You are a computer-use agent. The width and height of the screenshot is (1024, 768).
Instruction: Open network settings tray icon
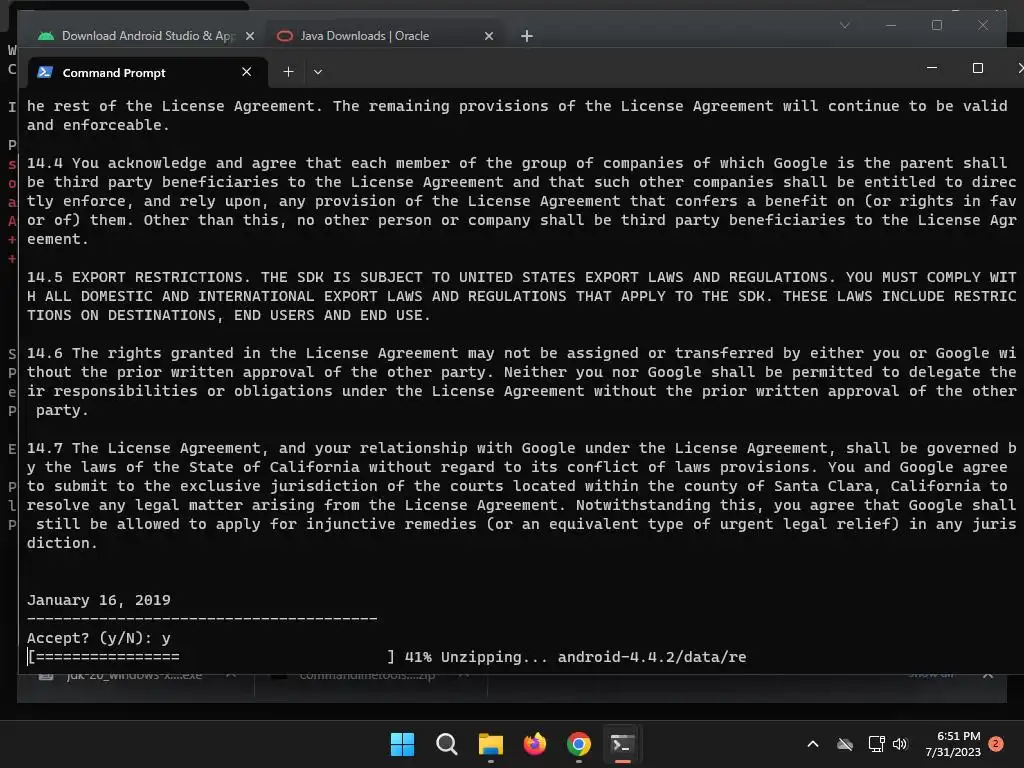point(876,744)
